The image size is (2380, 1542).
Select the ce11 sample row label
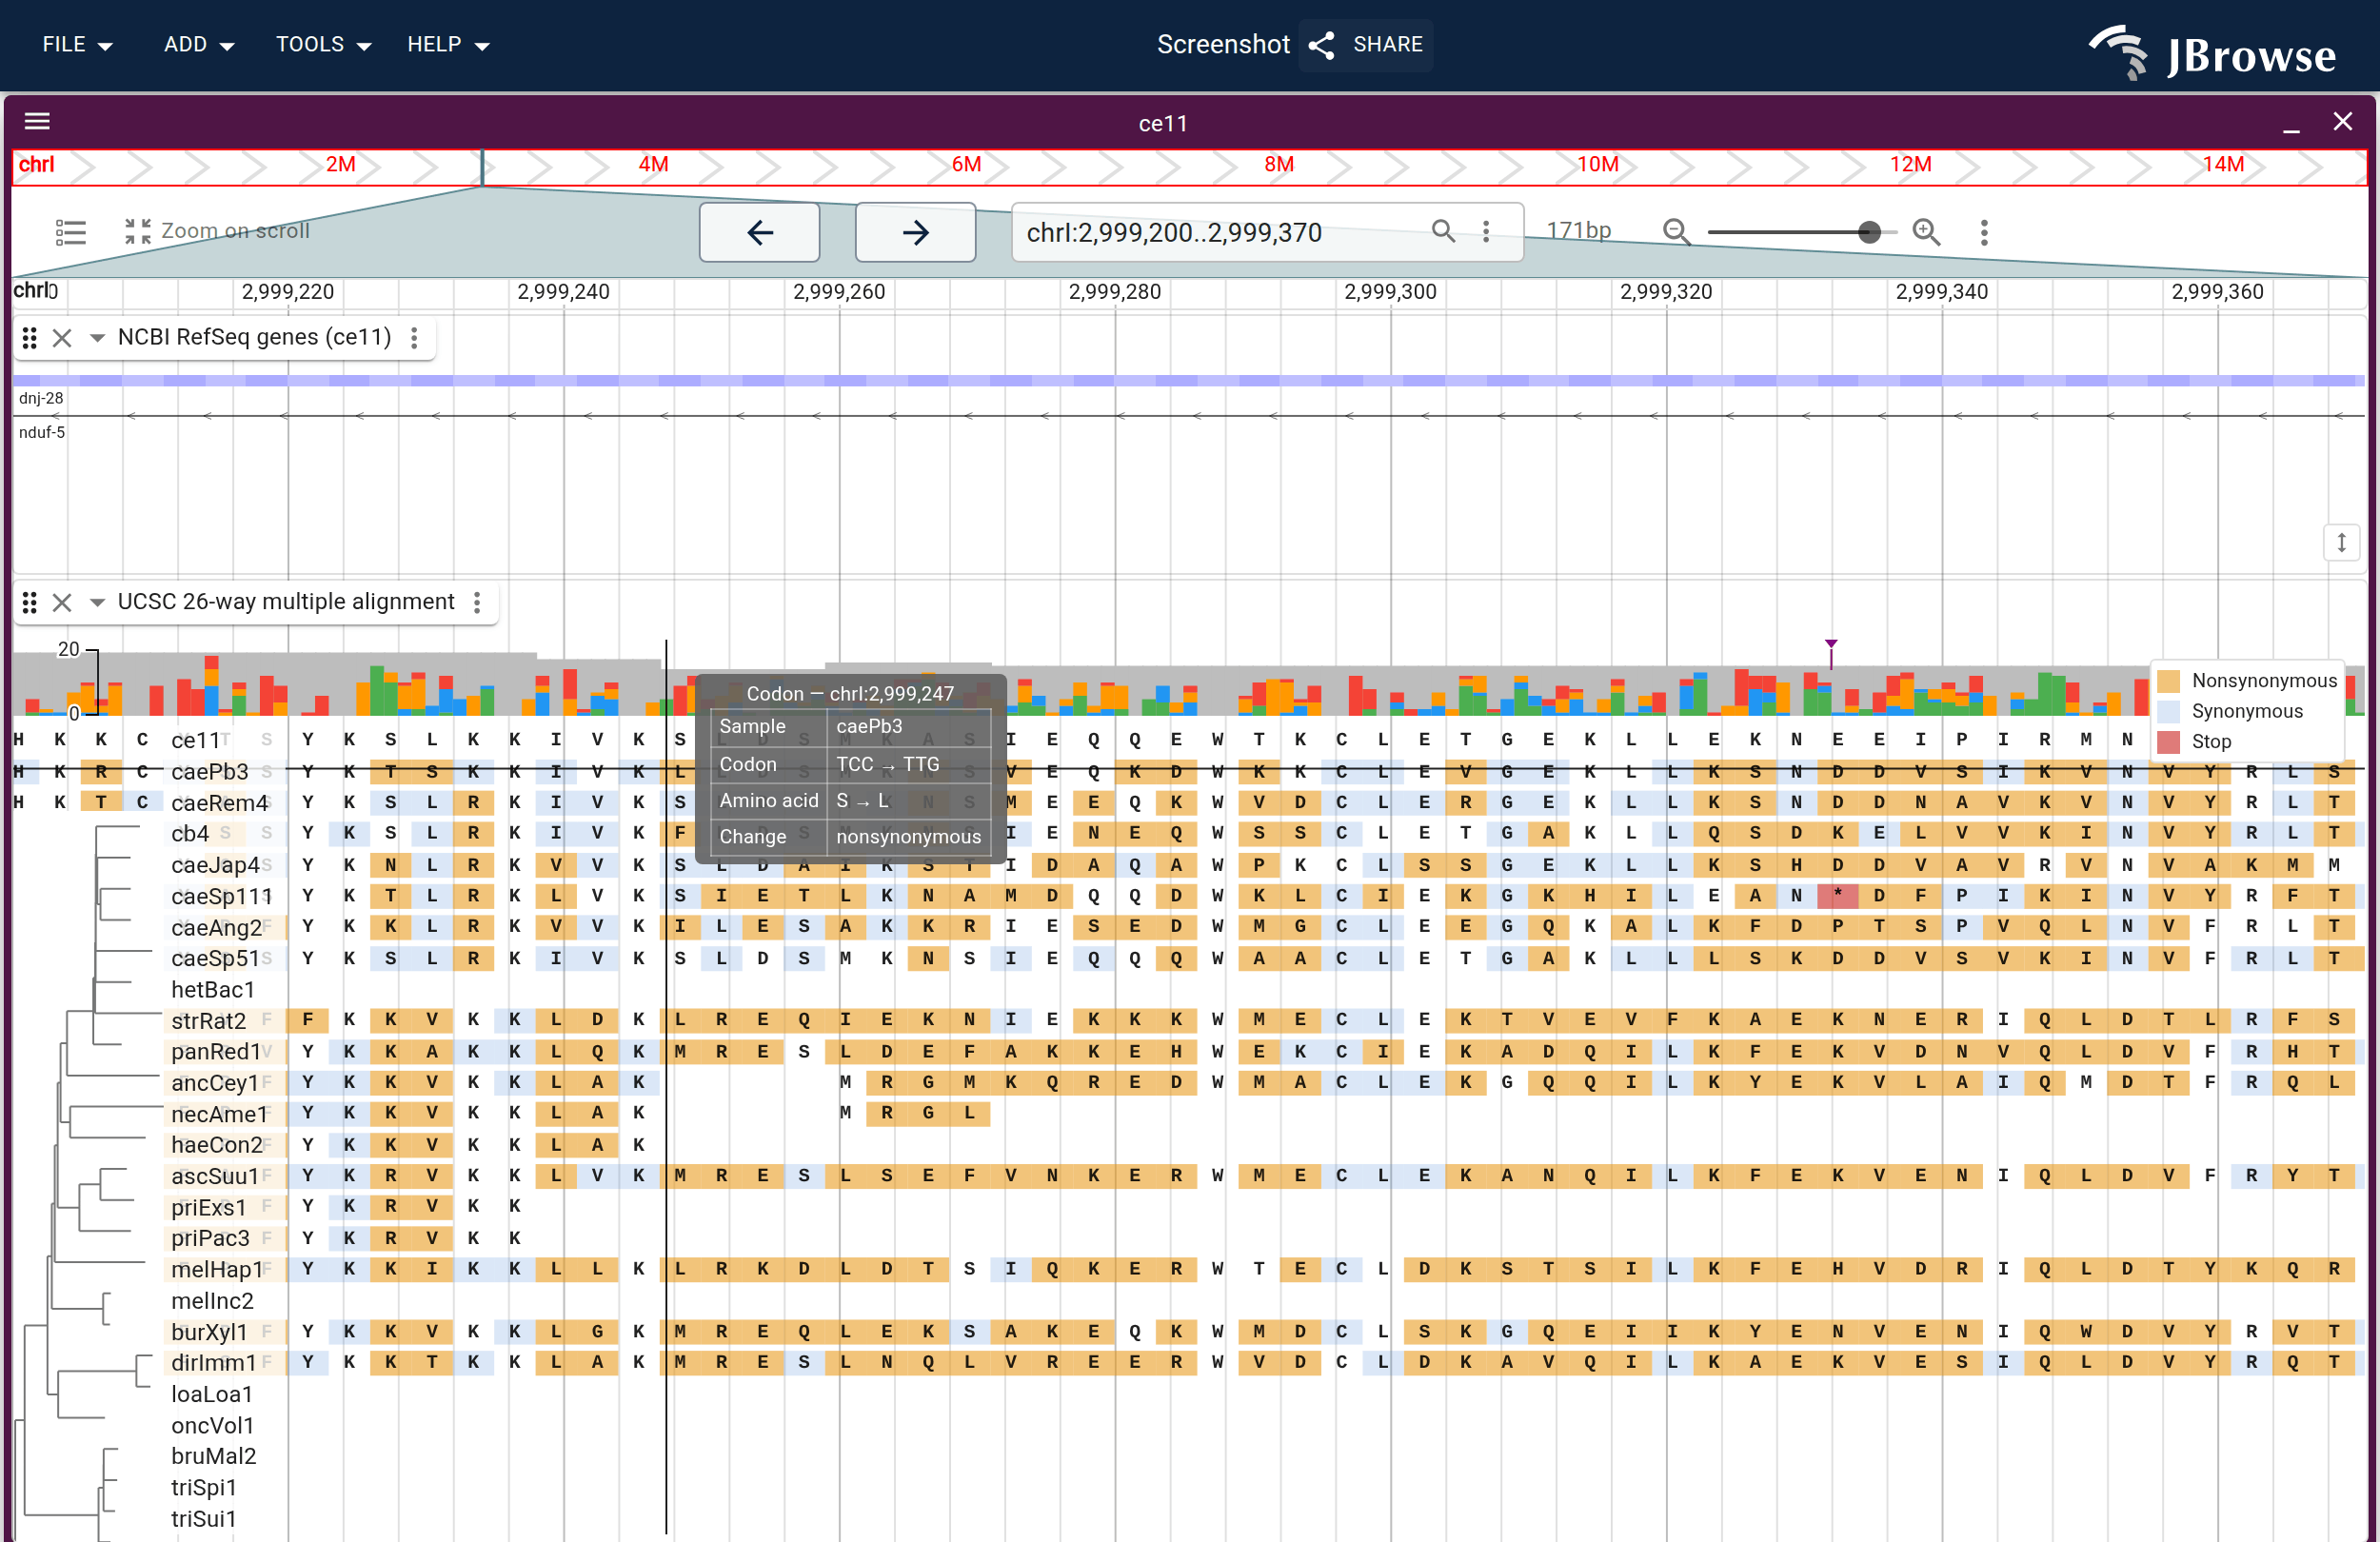195,740
